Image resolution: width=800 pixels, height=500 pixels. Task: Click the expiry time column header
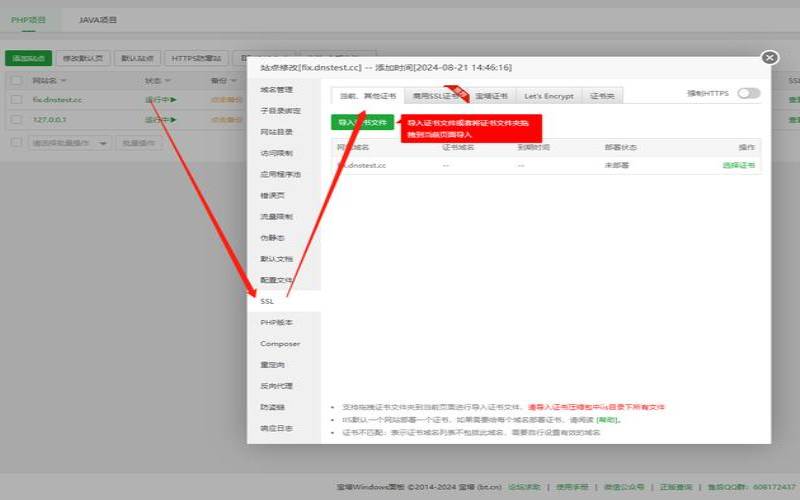pos(533,147)
